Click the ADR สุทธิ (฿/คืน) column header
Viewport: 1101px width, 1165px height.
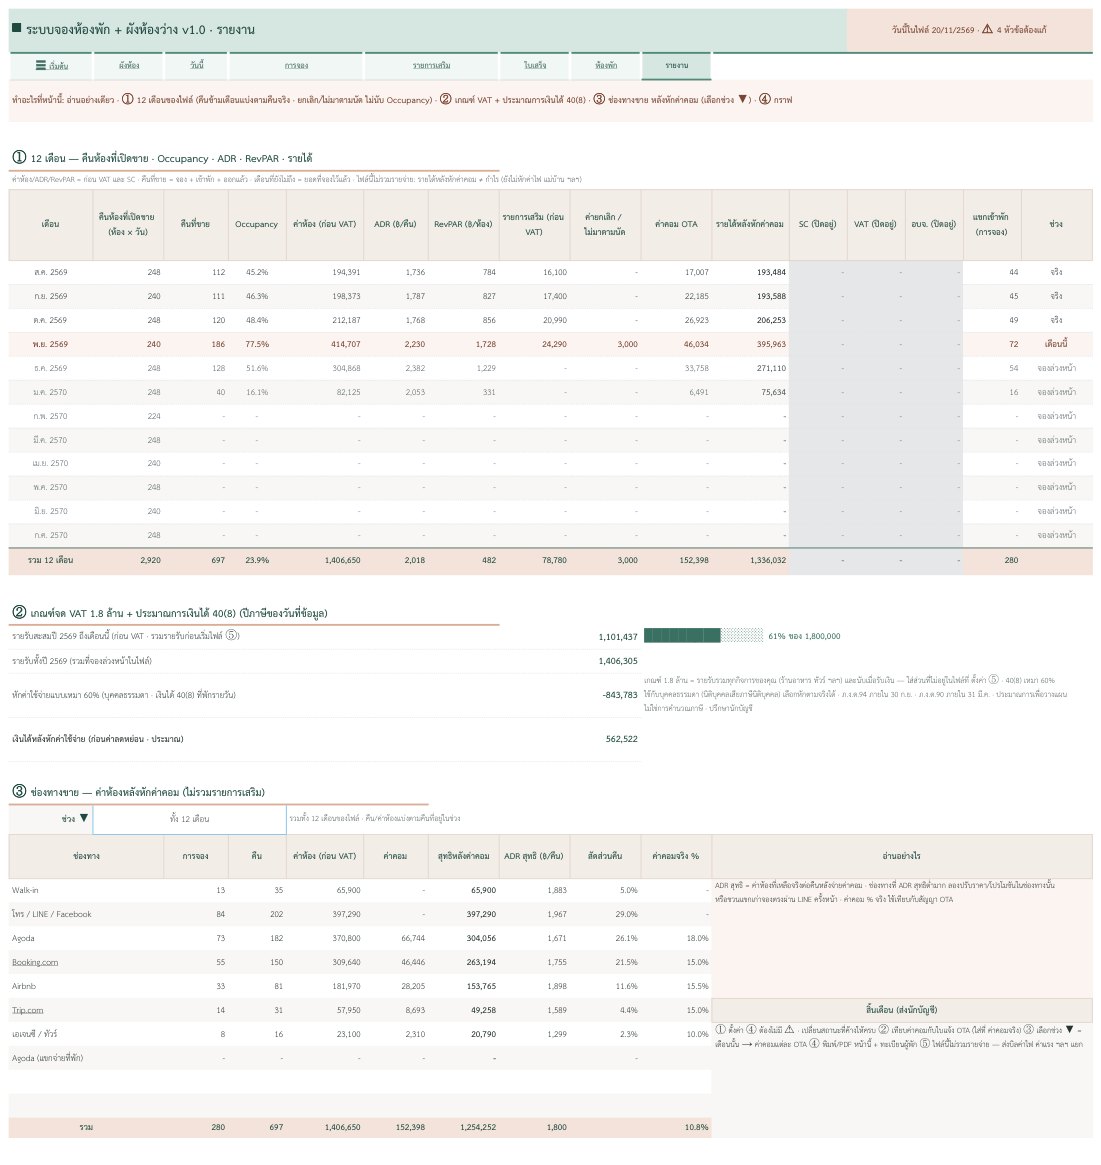point(533,857)
